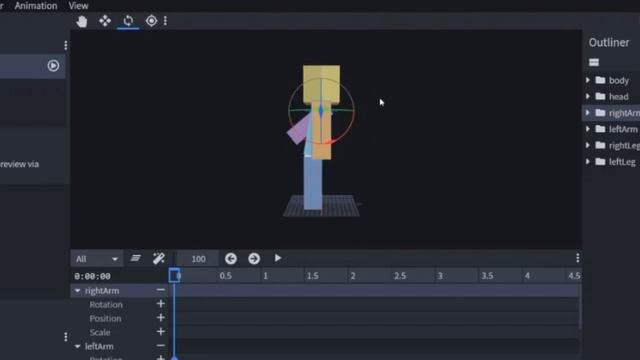Open the View menu
This screenshot has width=640, height=360.
click(78, 6)
